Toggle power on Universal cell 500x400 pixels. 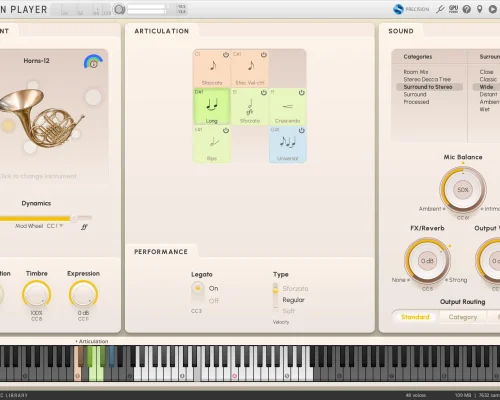click(x=302, y=130)
